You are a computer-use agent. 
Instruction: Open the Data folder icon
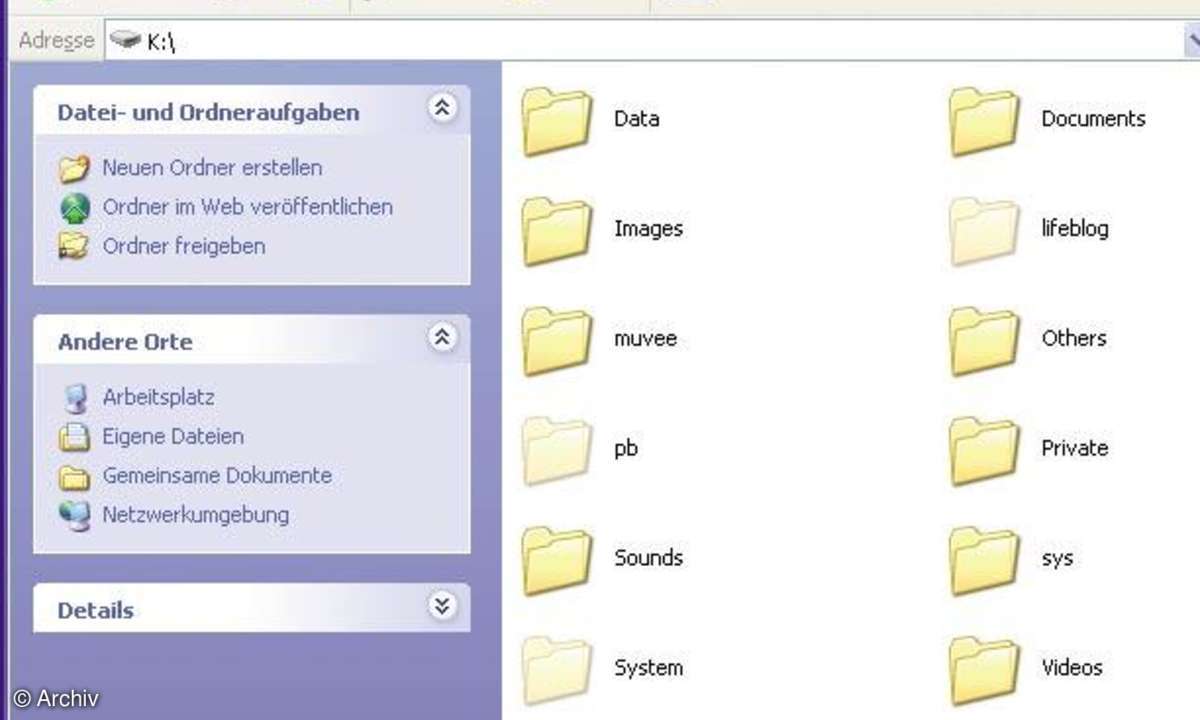(558, 121)
